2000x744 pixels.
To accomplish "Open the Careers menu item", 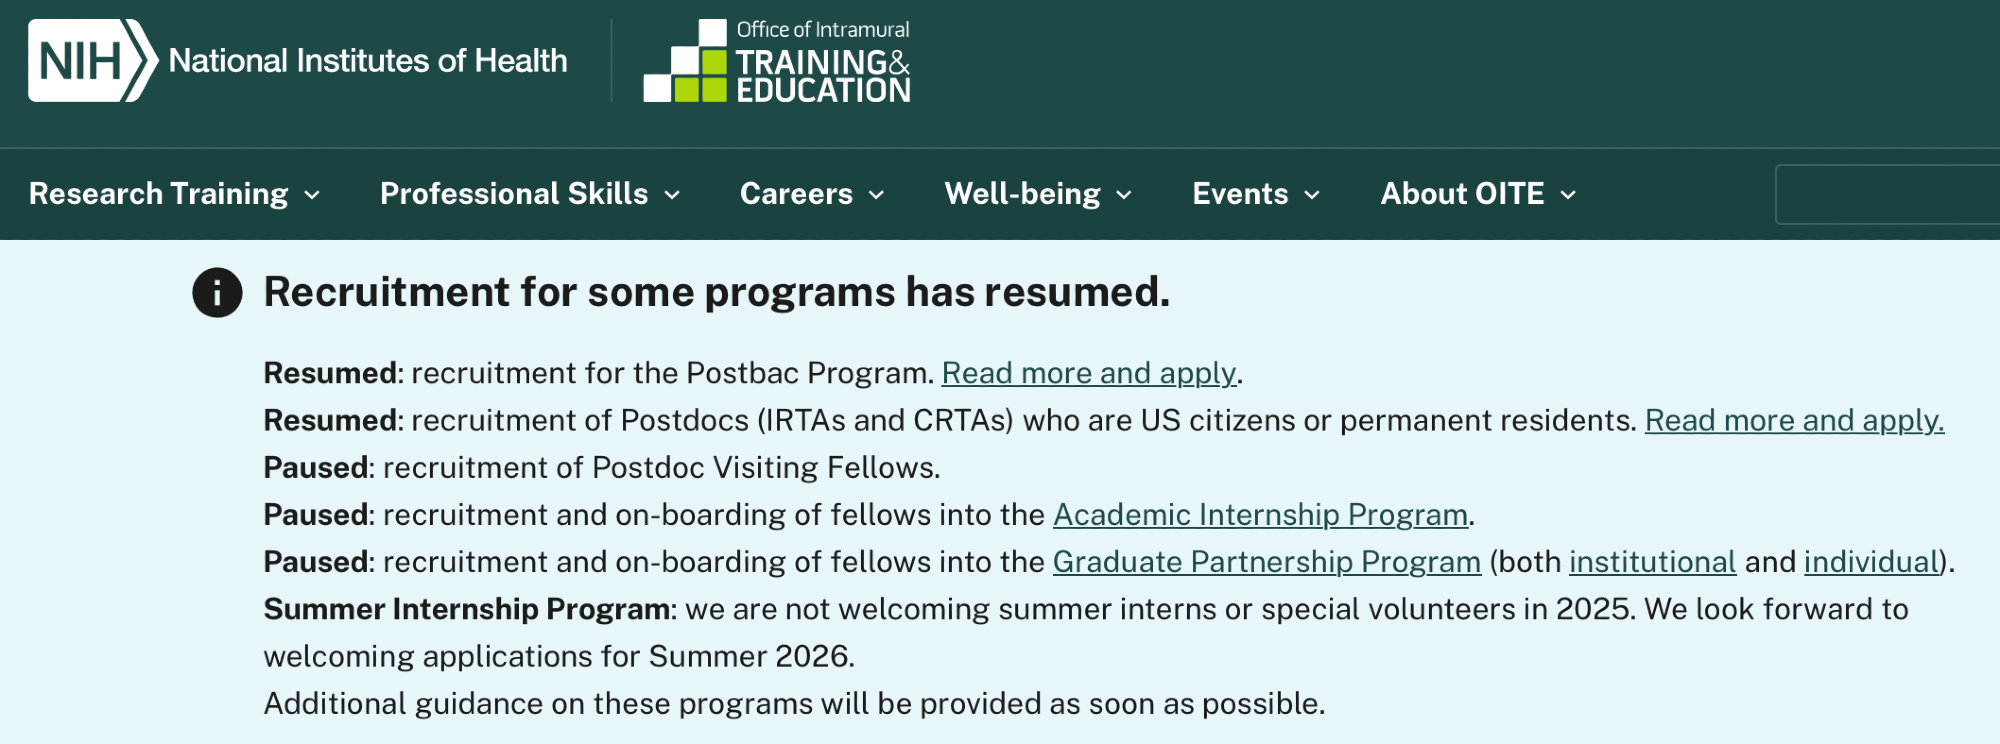I will pos(796,194).
